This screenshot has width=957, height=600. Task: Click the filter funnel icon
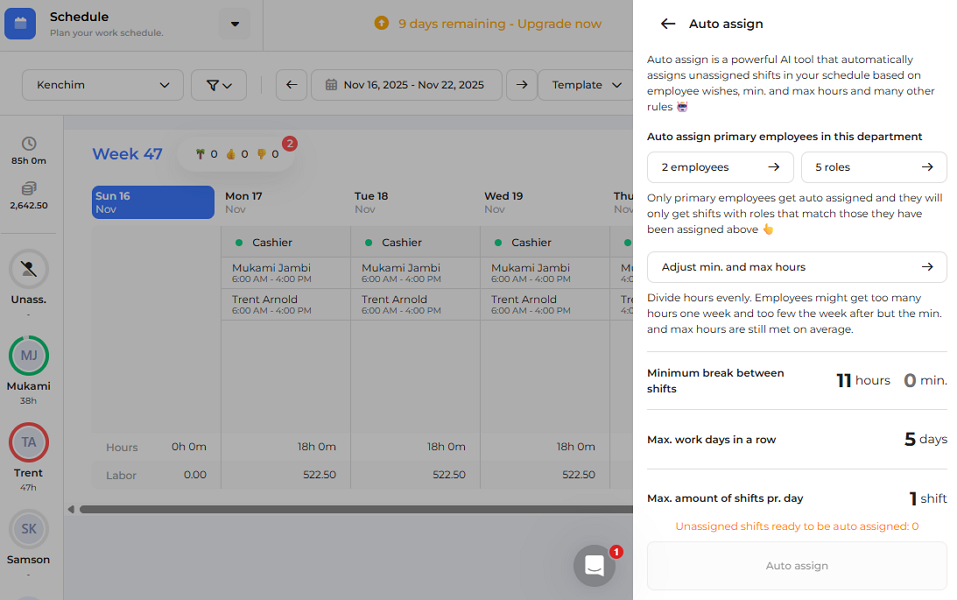(x=218, y=85)
